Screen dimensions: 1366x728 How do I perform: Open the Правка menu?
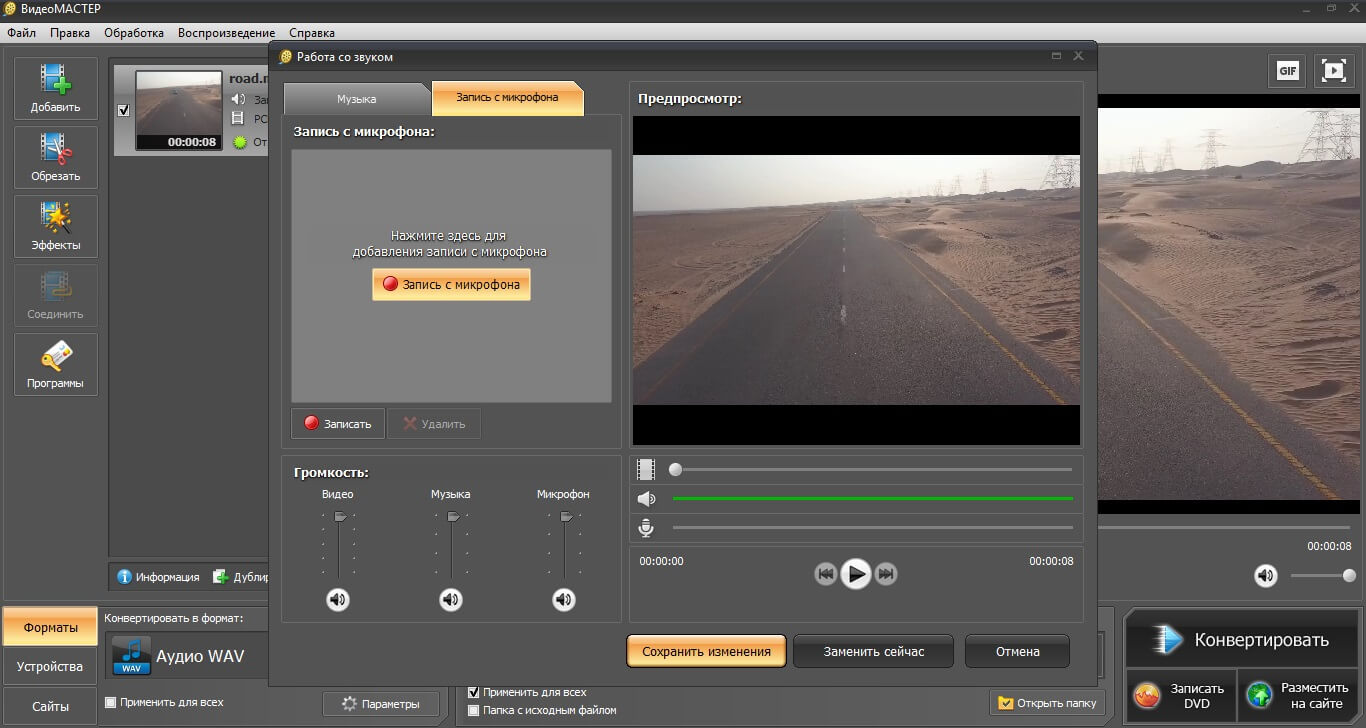click(70, 33)
